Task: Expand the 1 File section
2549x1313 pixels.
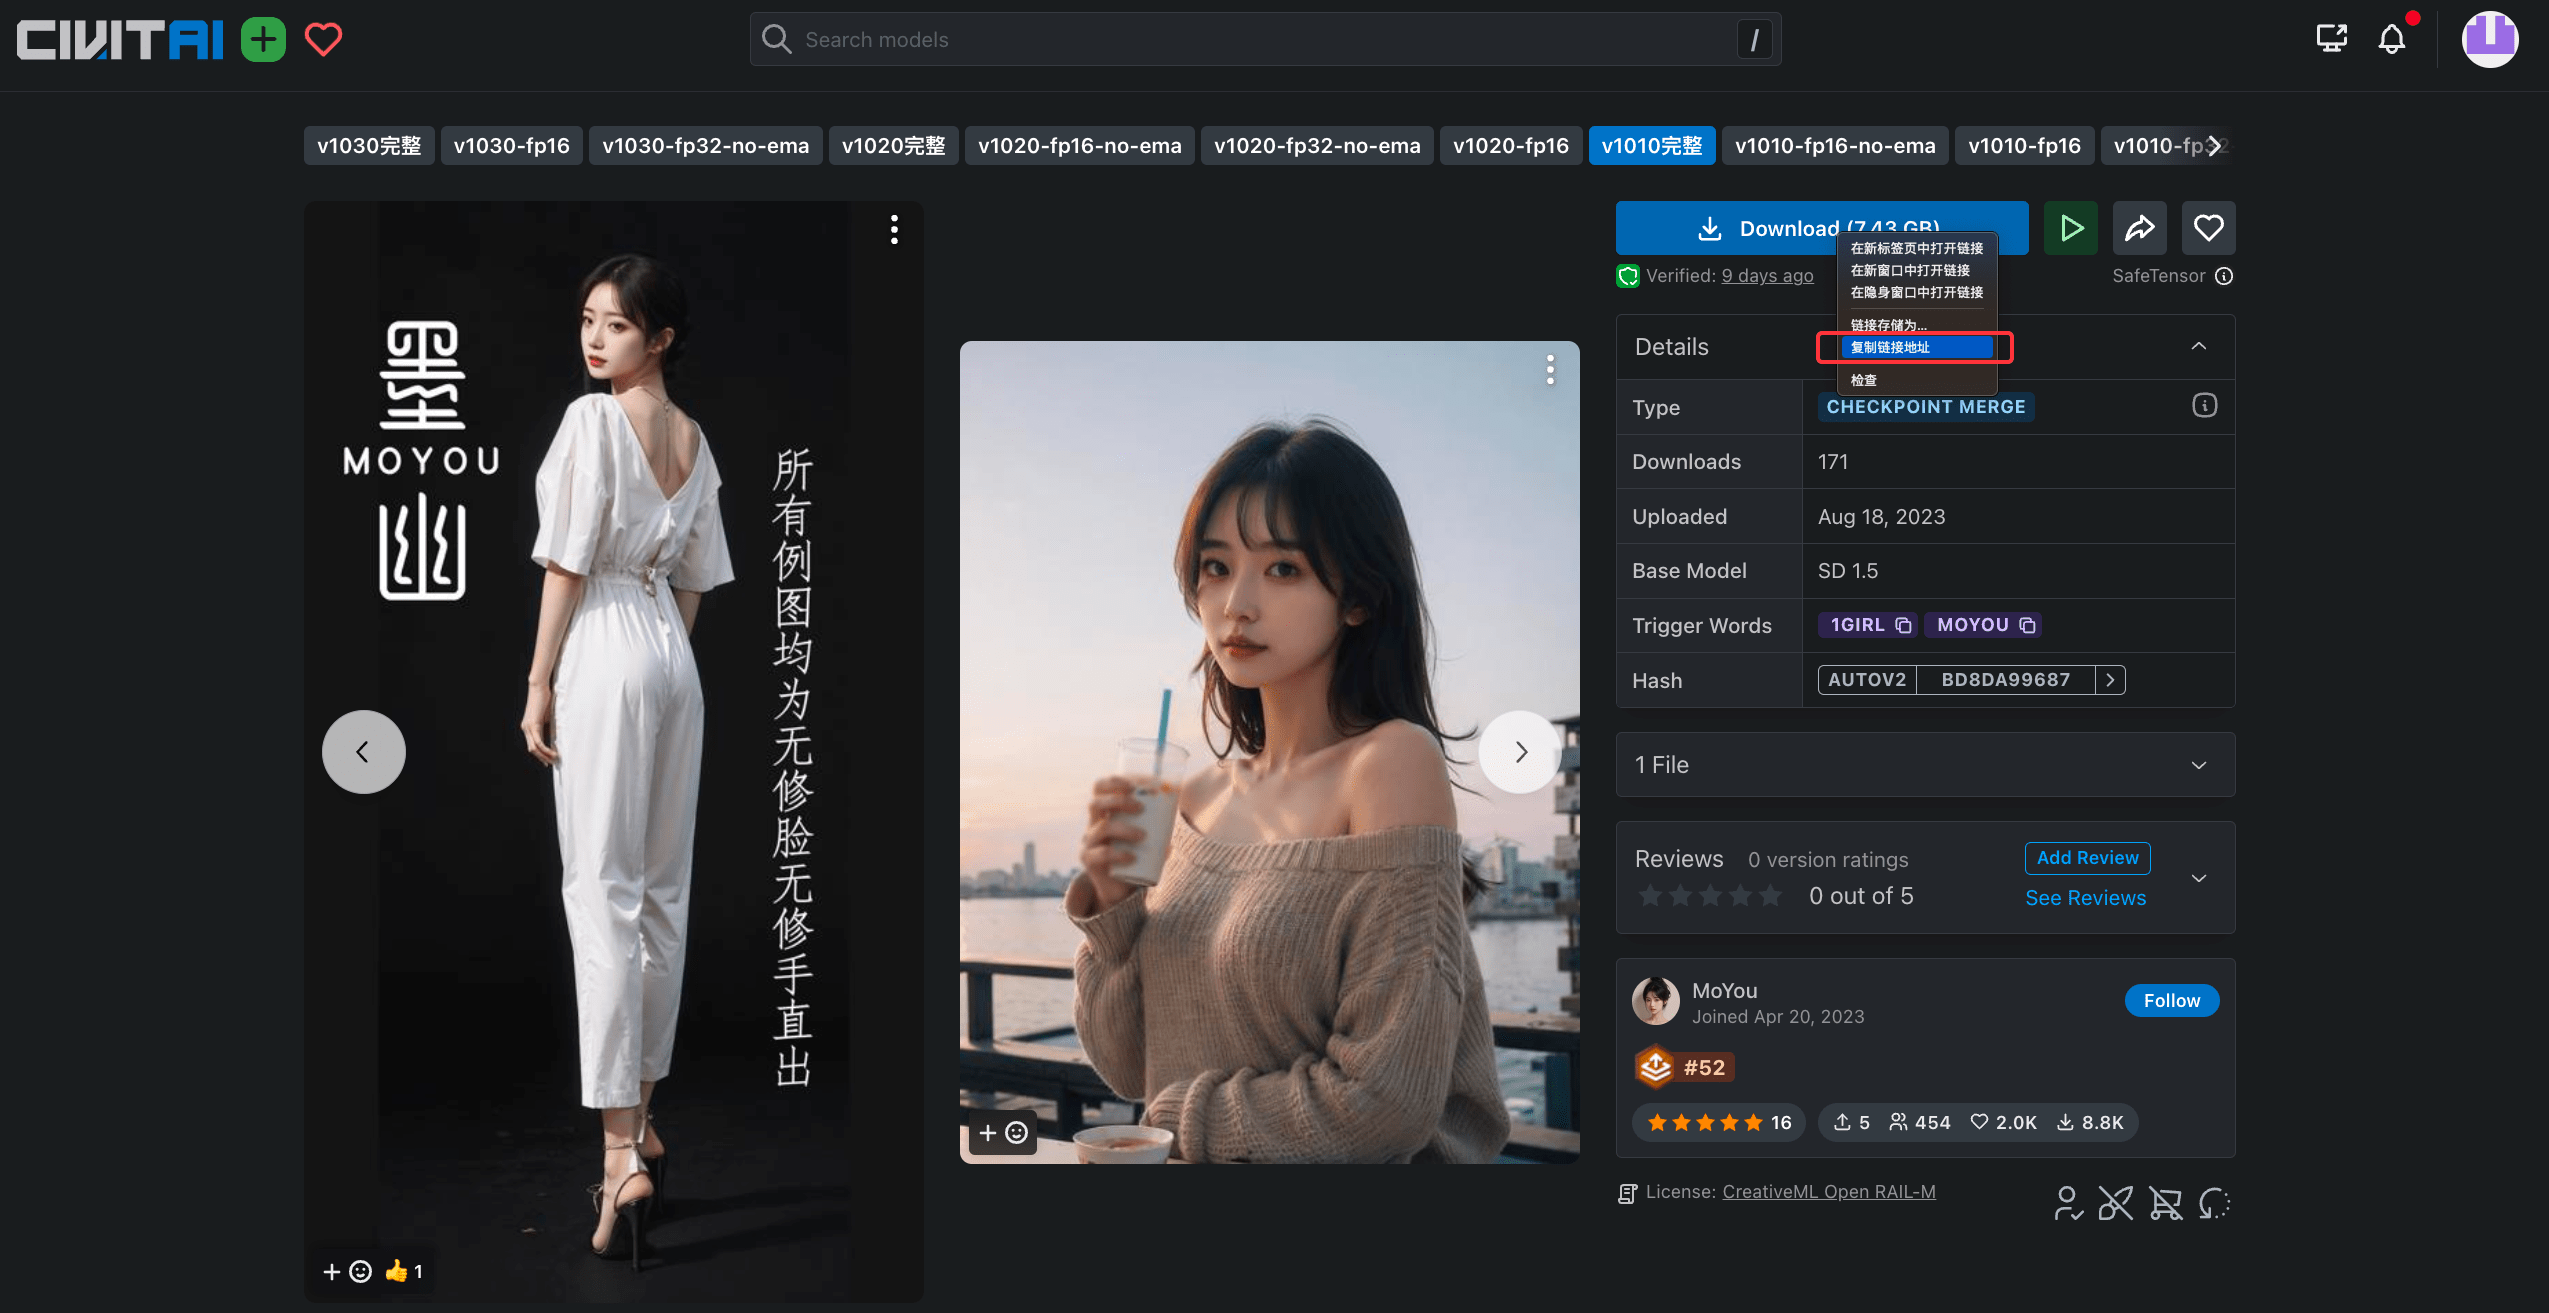Action: coord(2198,765)
